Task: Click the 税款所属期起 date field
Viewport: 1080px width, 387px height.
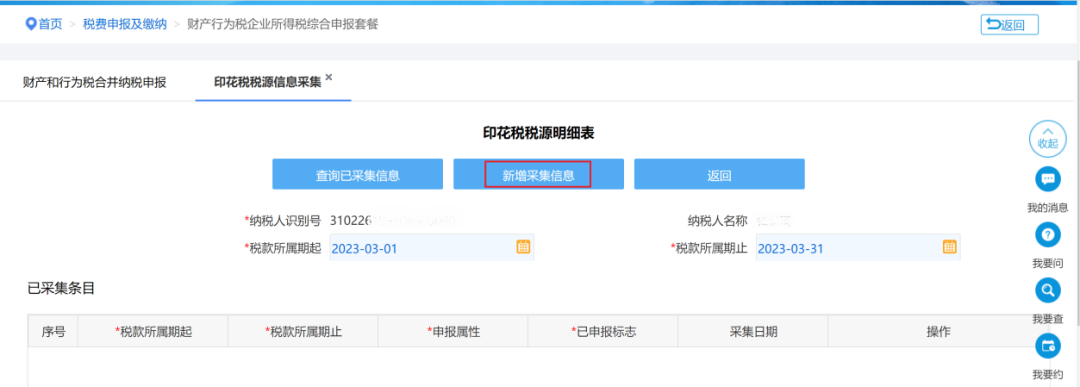Action: click(x=432, y=248)
